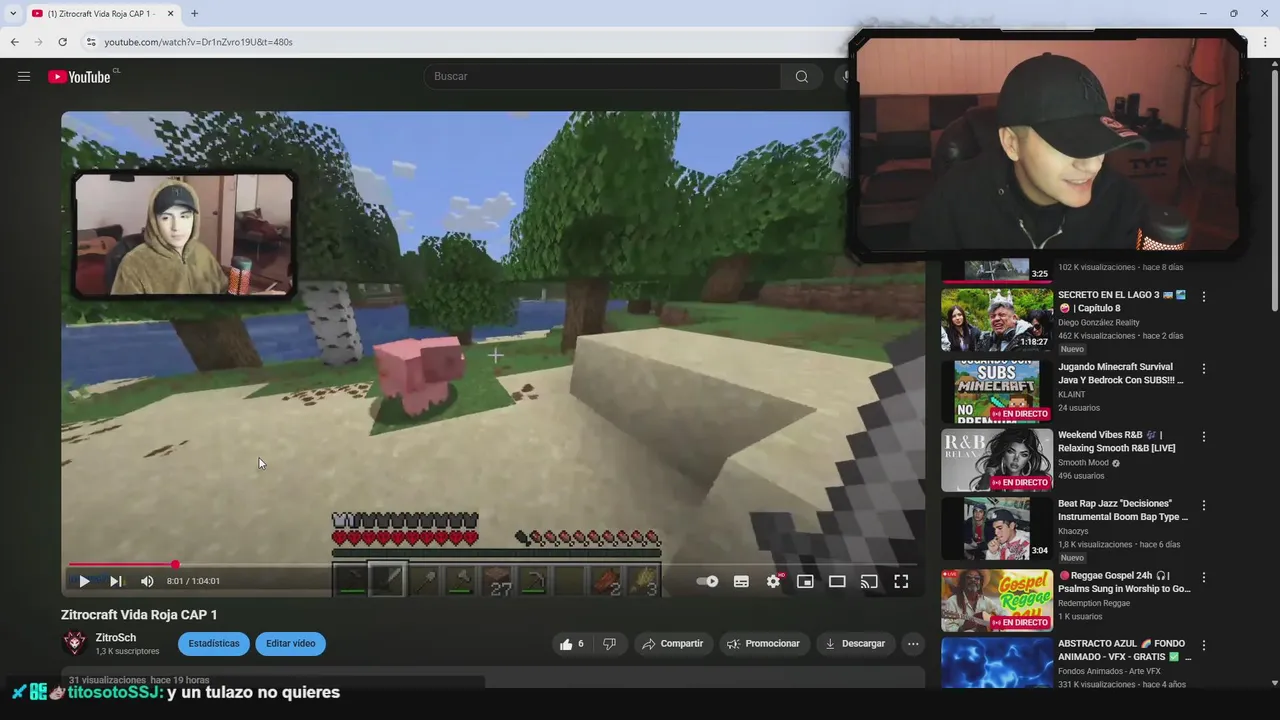Close the Zitrocraft Vida Roja tab
Screen dimensions: 1280x720
170,13
